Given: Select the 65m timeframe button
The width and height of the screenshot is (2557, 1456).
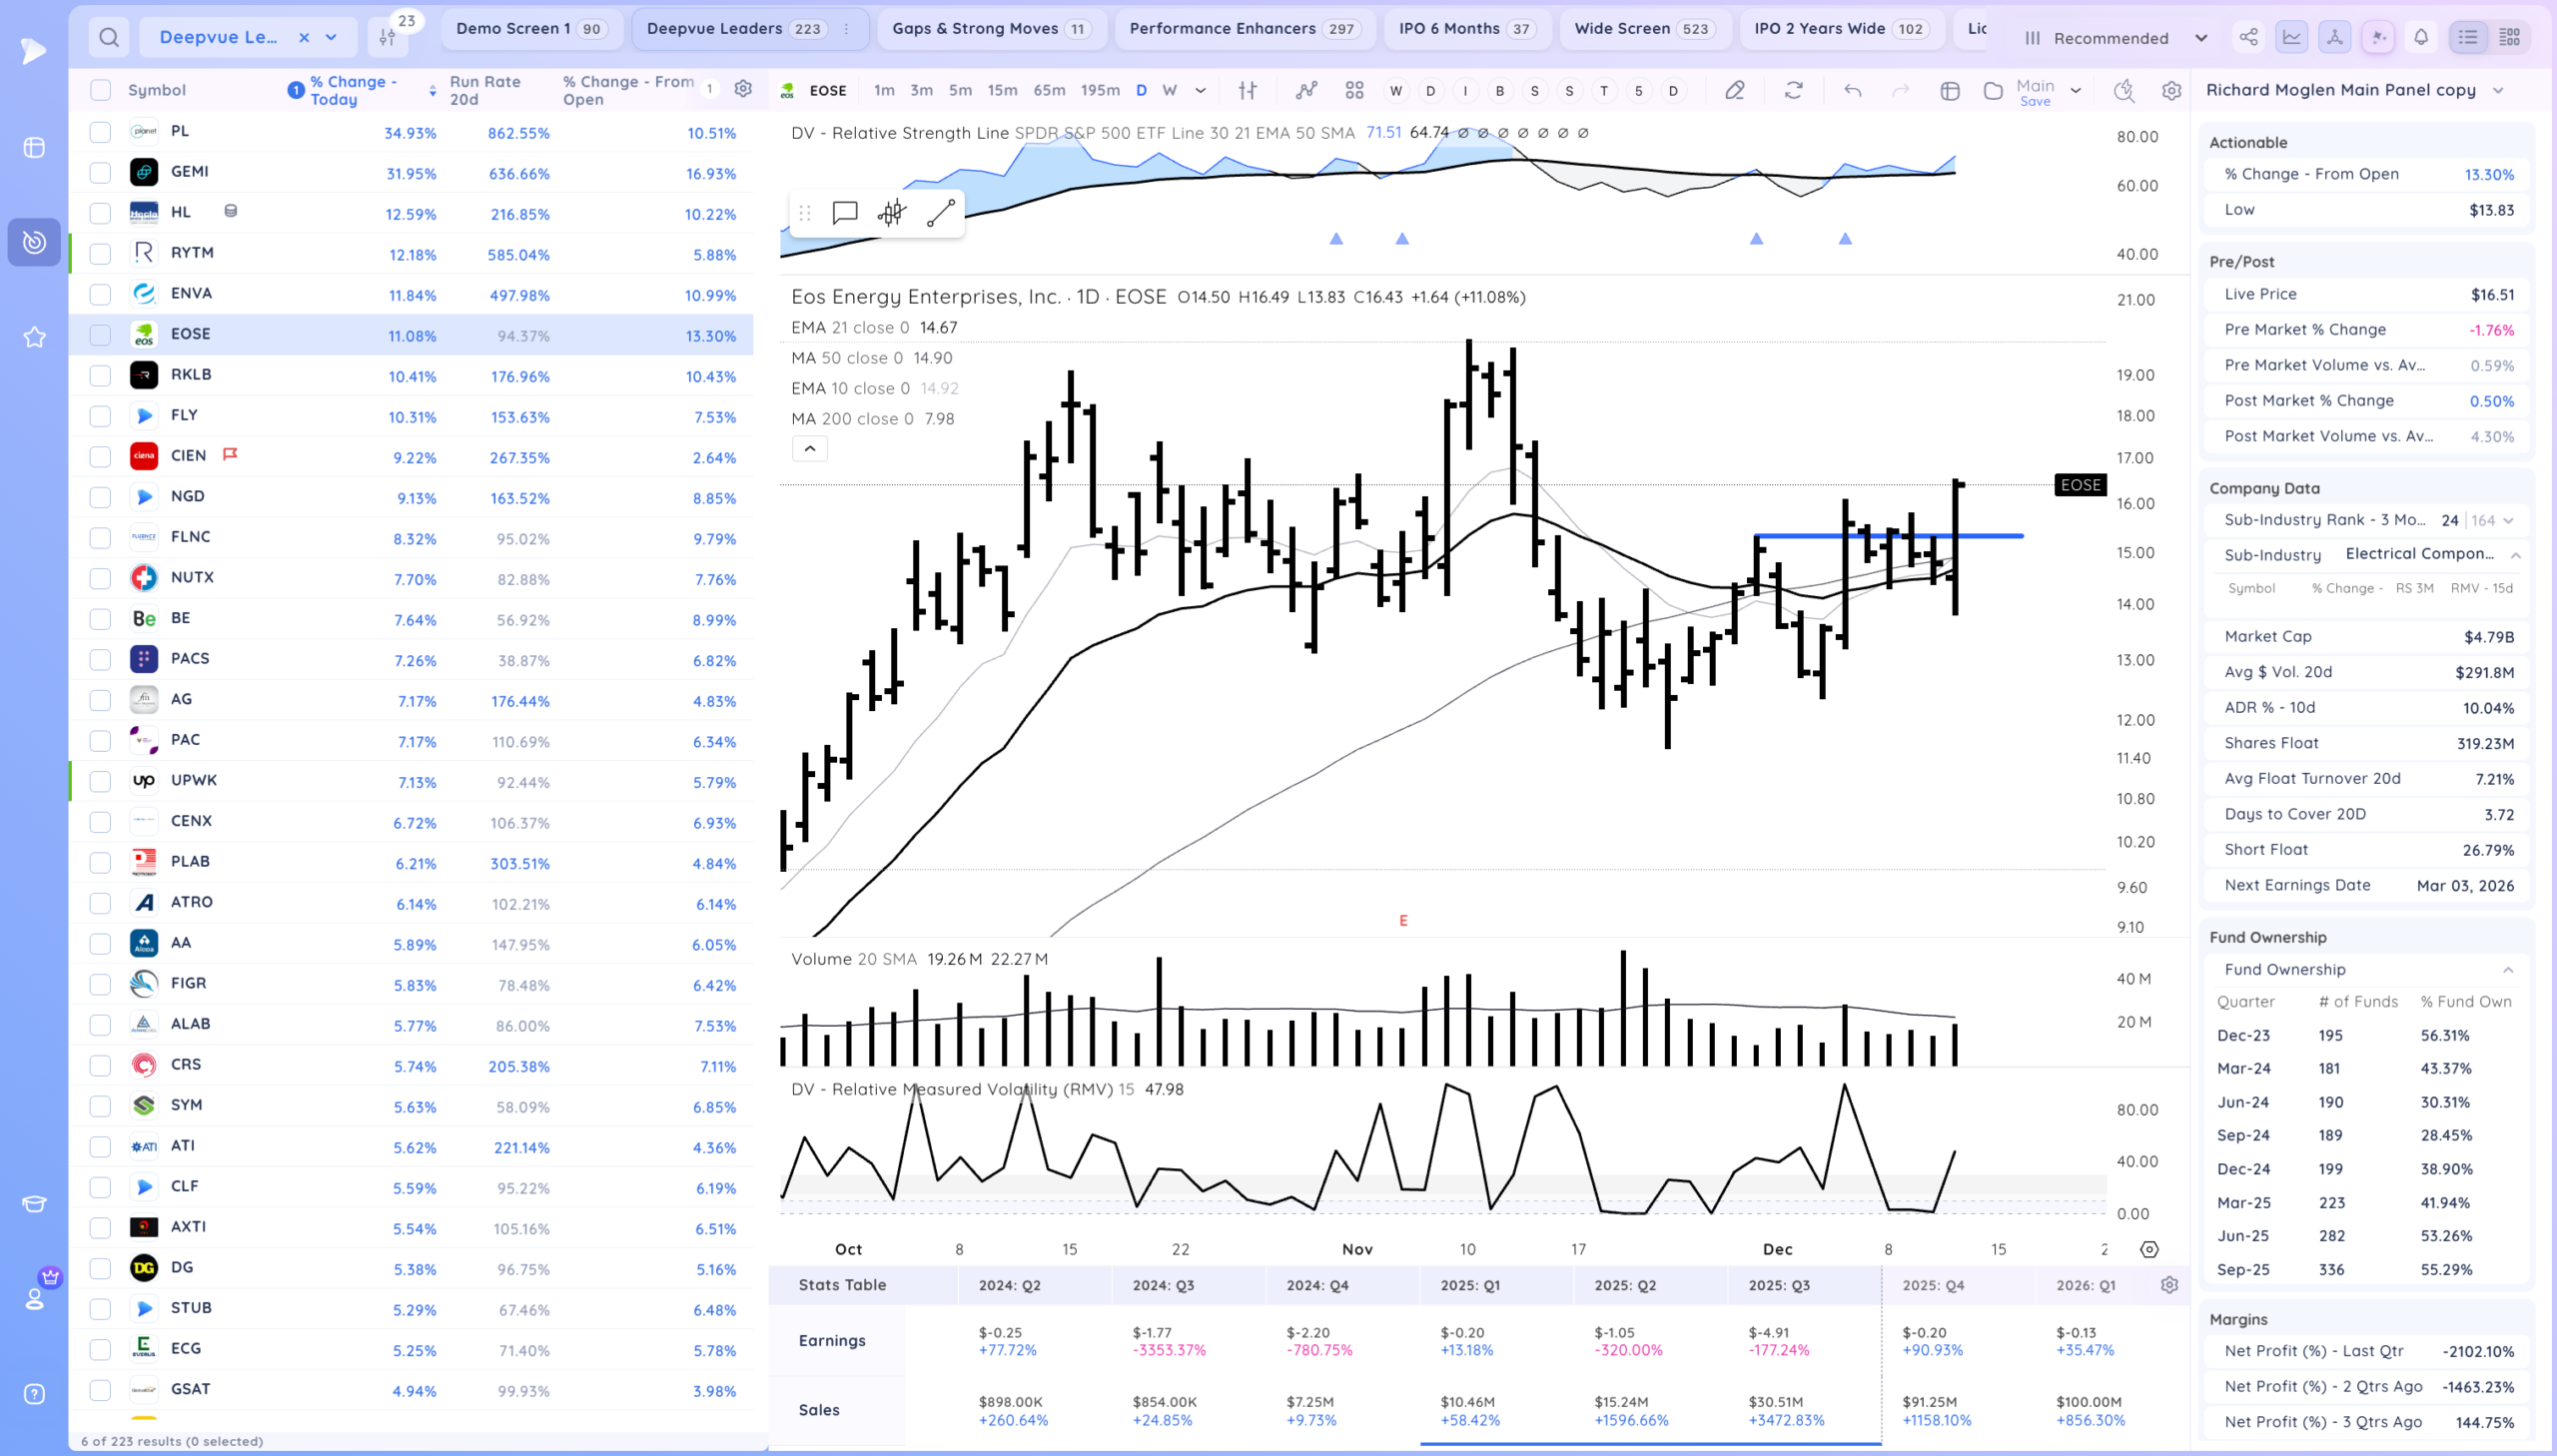Looking at the screenshot, I should (1048, 90).
